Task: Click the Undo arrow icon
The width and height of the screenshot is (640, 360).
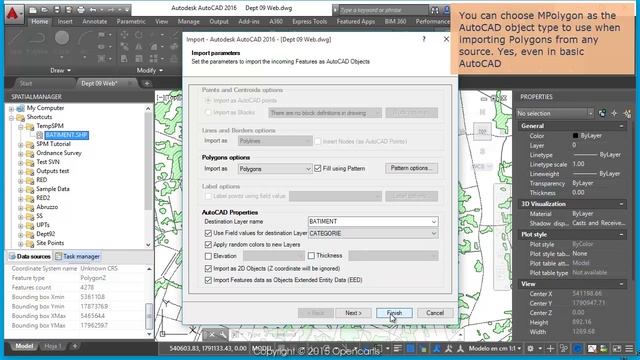Action: point(93,9)
